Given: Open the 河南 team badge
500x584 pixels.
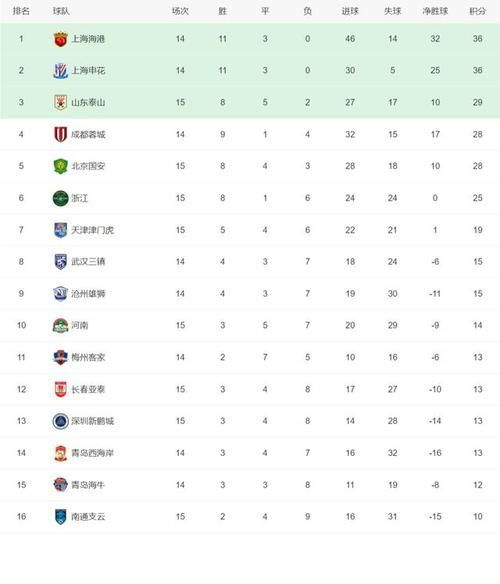Looking at the screenshot, I should click(x=60, y=326).
